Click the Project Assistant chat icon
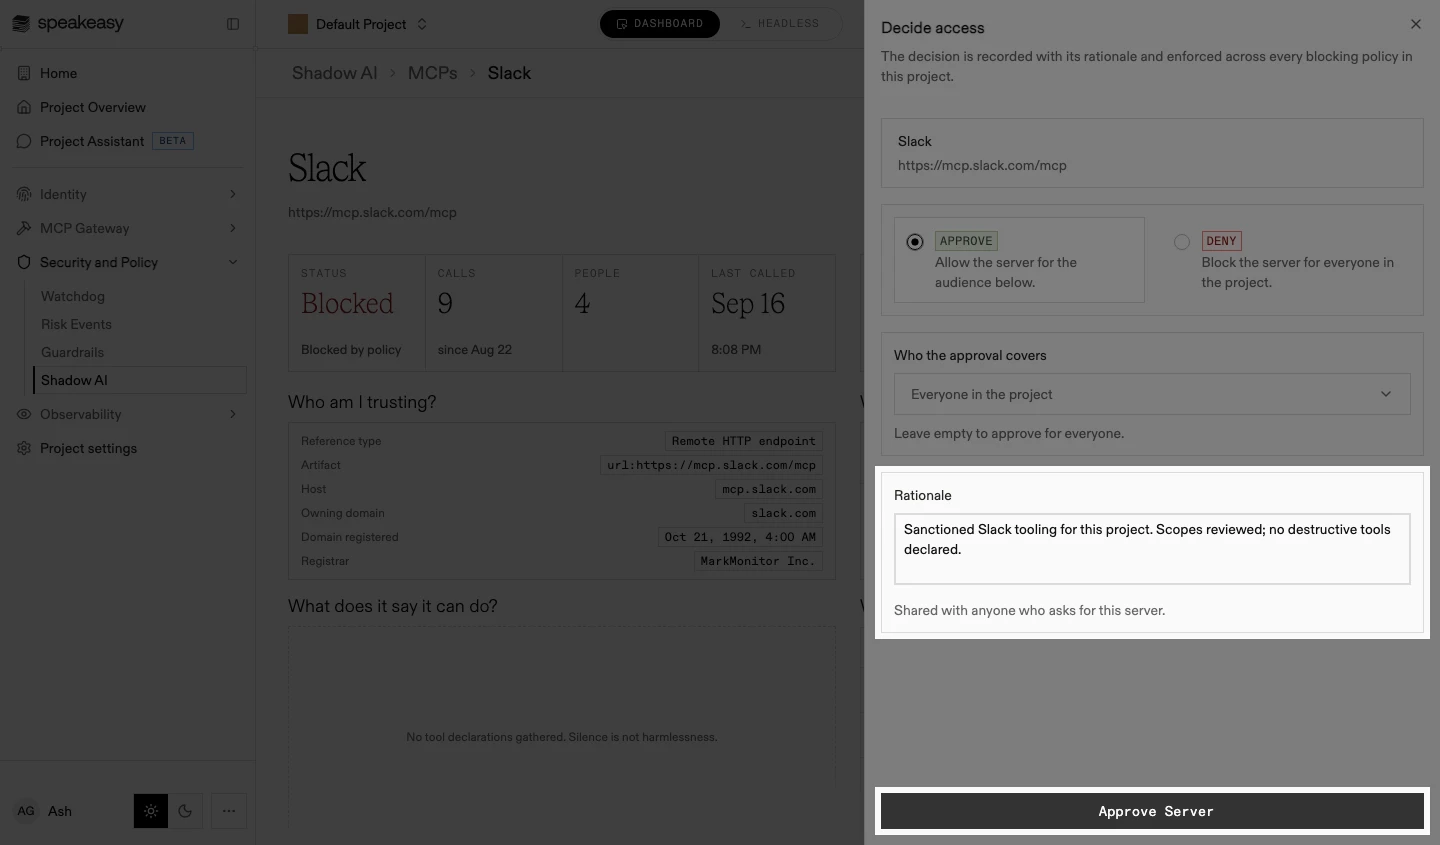The width and height of the screenshot is (1440, 845). (x=24, y=141)
